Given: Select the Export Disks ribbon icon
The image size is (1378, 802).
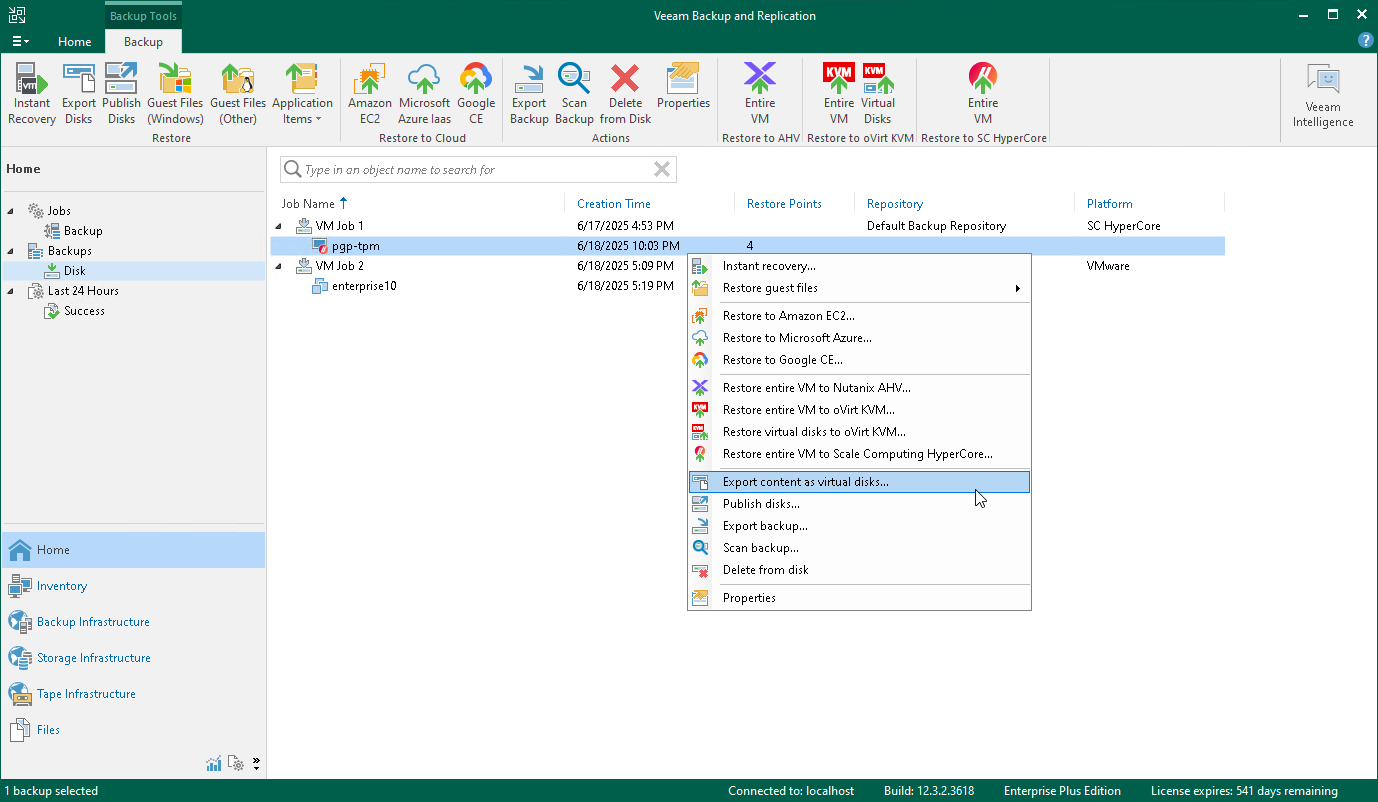Looking at the screenshot, I should pyautogui.click(x=78, y=90).
